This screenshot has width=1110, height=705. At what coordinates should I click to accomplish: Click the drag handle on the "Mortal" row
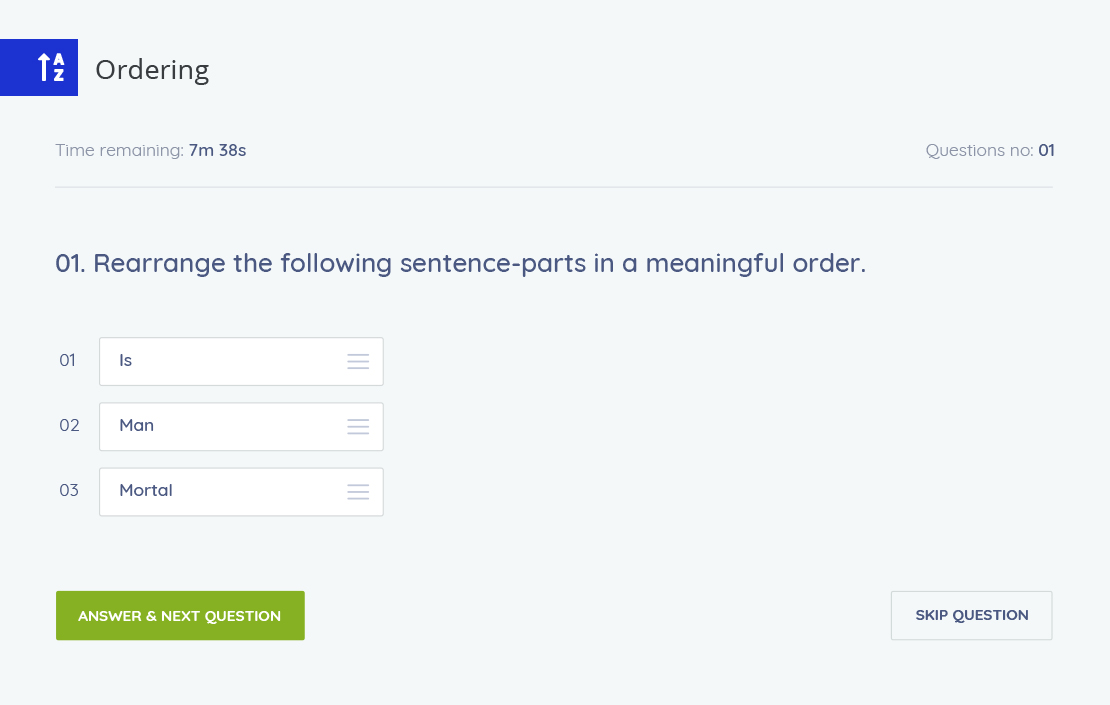[358, 492]
